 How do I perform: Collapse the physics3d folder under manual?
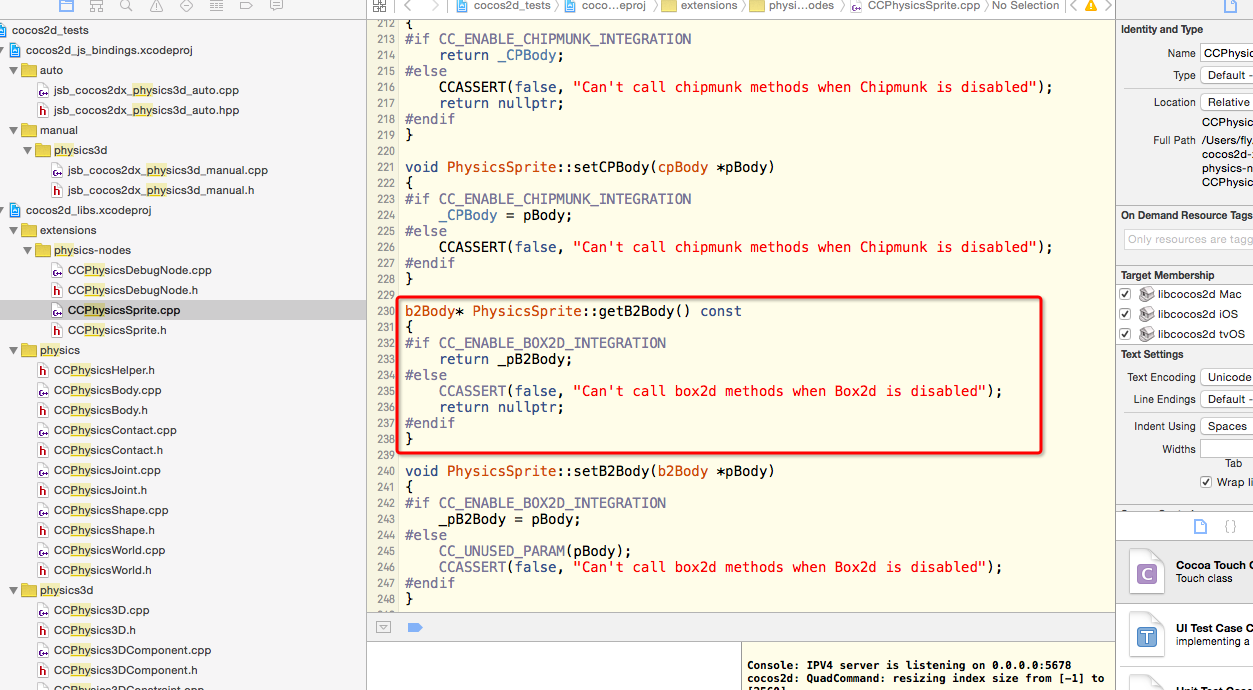(x=27, y=150)
